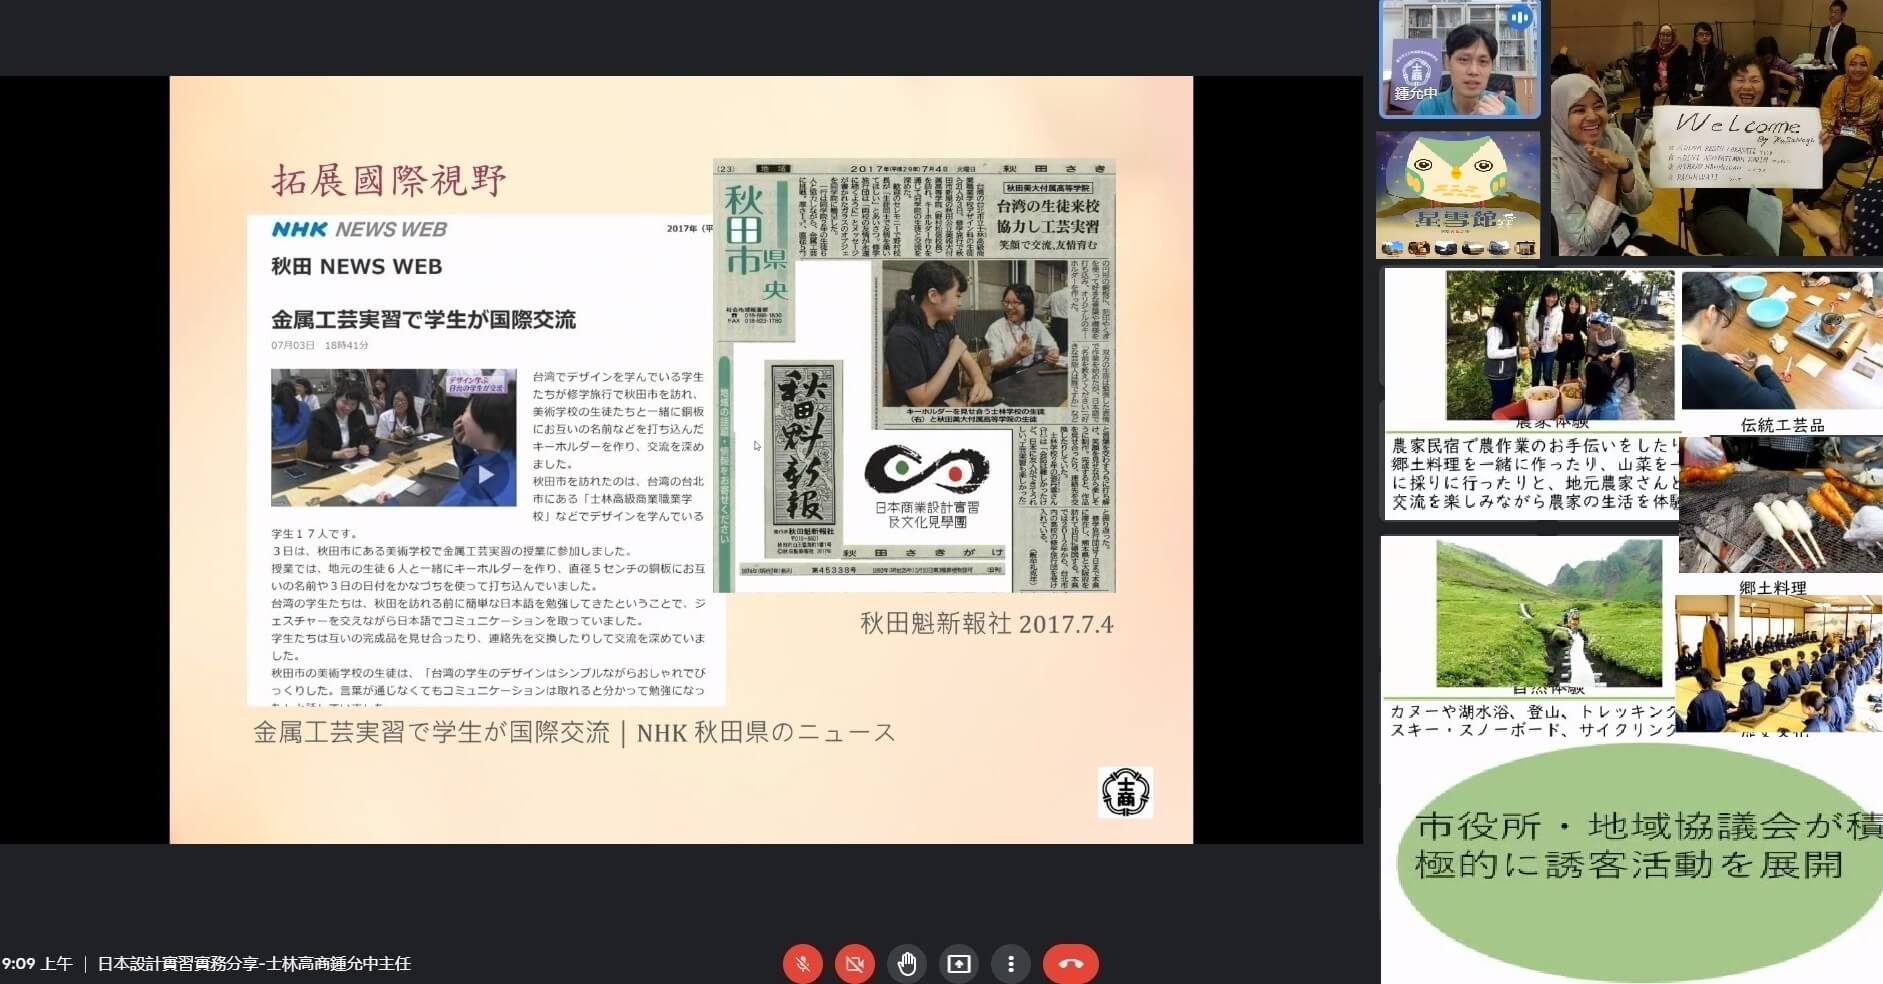
Task: Click the present screen icon
Action: pyautogui.click(x=959, y=964)
